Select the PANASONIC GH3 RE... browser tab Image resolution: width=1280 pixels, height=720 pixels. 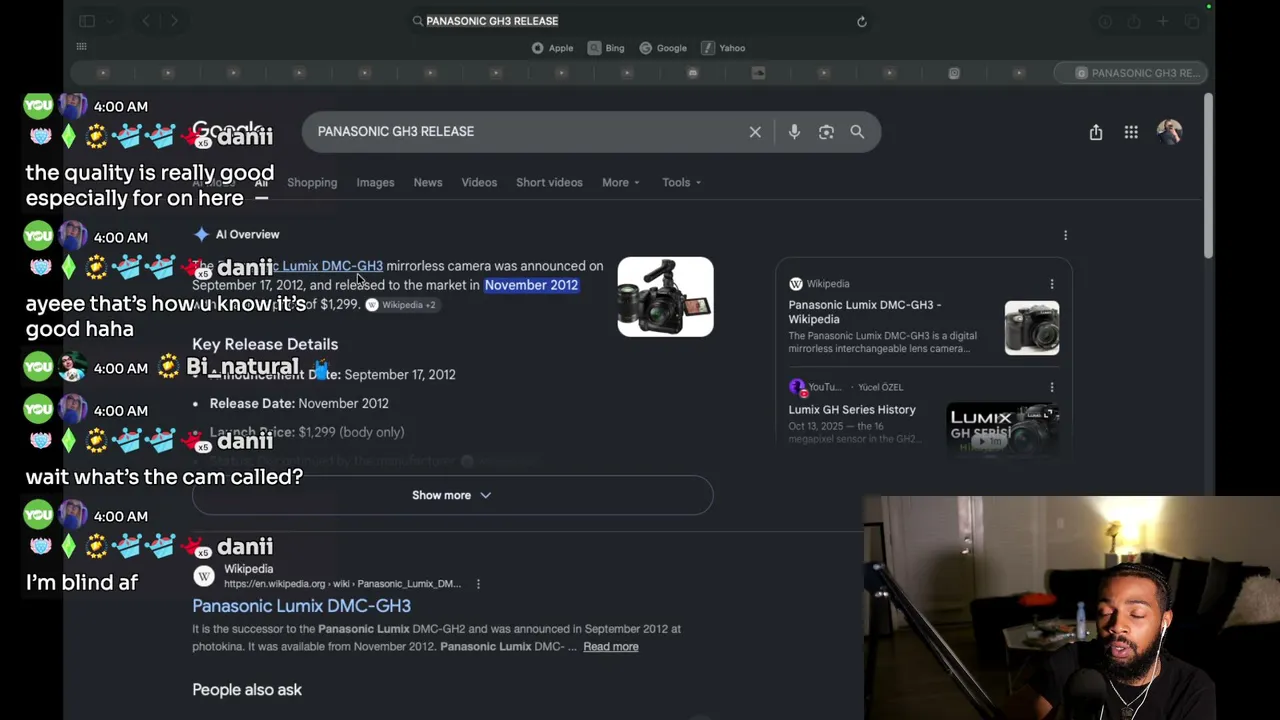pyautogui.click(x=1132, y=73)
